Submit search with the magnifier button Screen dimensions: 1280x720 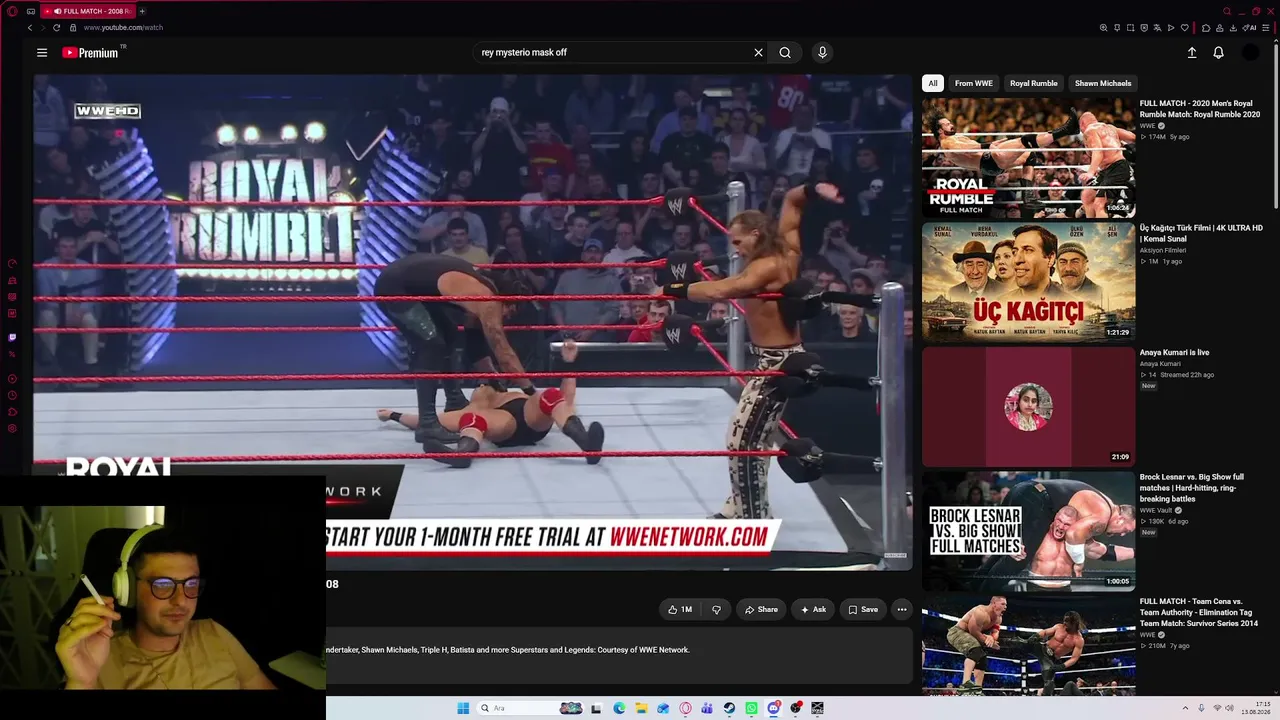tap(785, 53)
